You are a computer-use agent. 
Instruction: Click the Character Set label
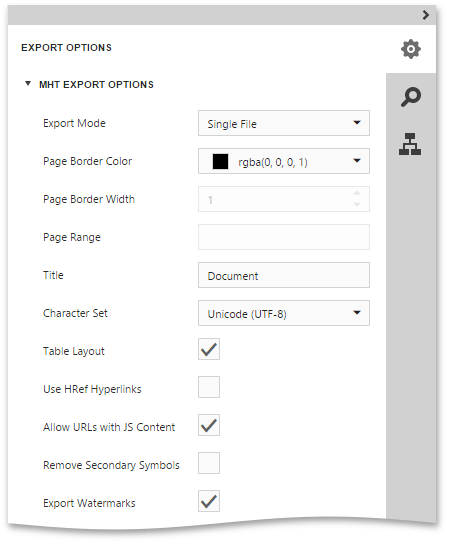[x=75, y=313]
